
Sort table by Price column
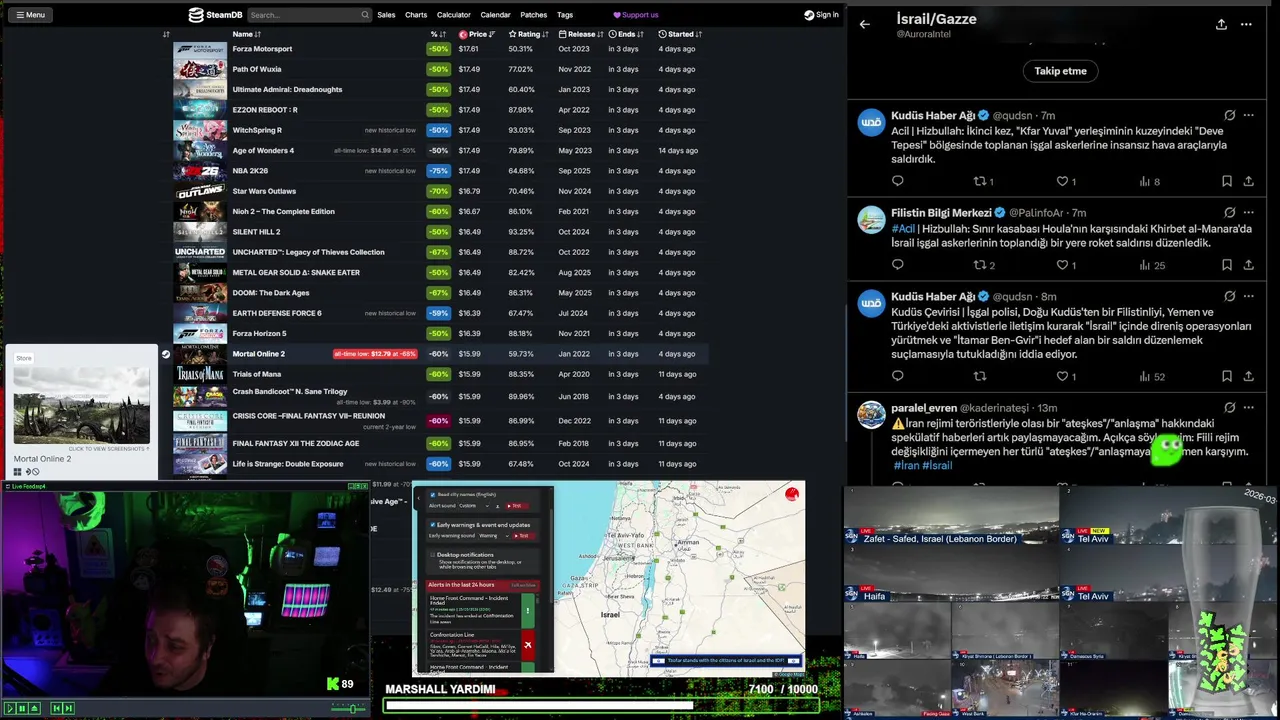point(477,34)
